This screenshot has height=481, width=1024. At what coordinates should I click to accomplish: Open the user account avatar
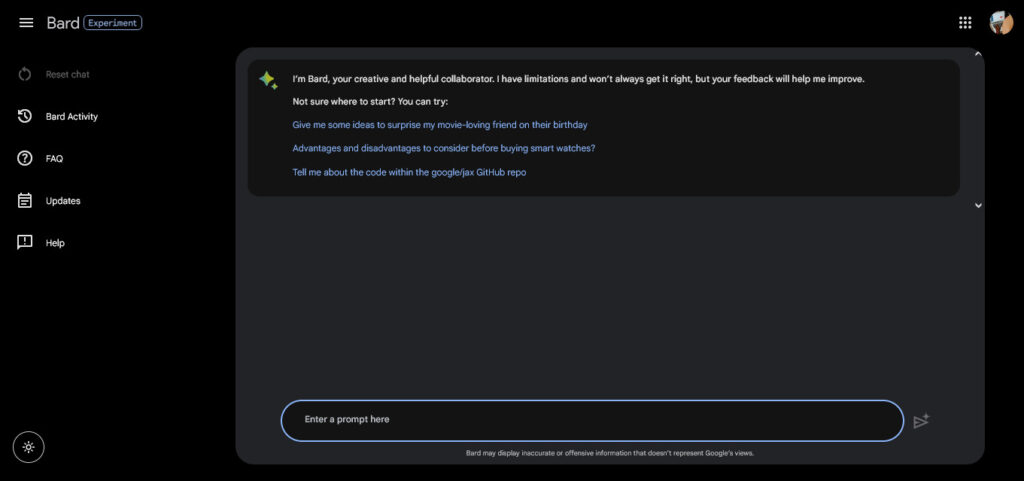pos(1000,23)
